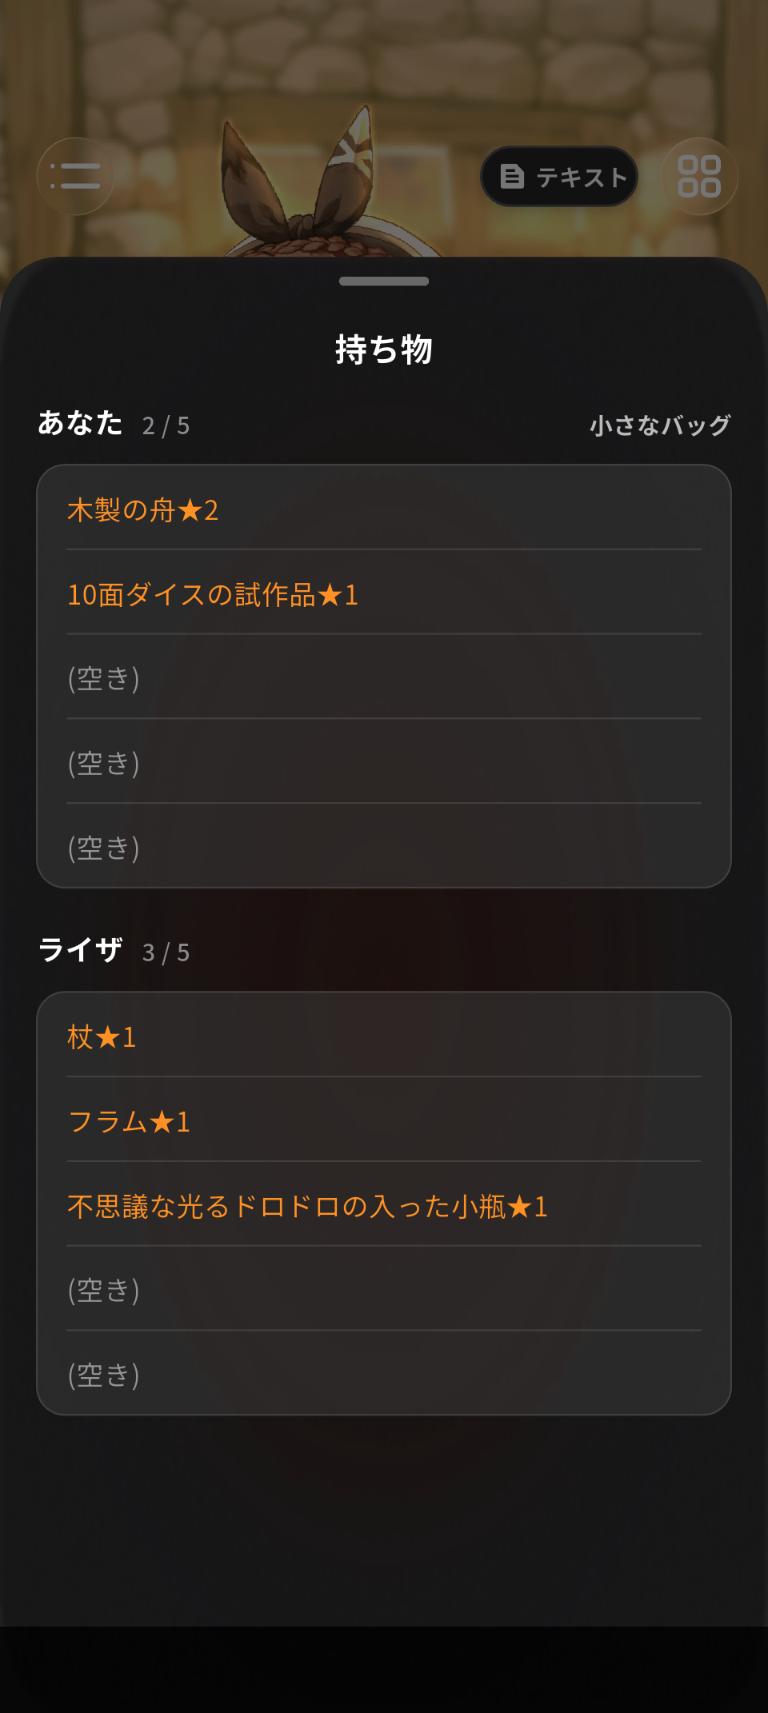Tap the bottom sheet drag handle
This screenshot has width=768, height=1713.
(x=384, y=281)
